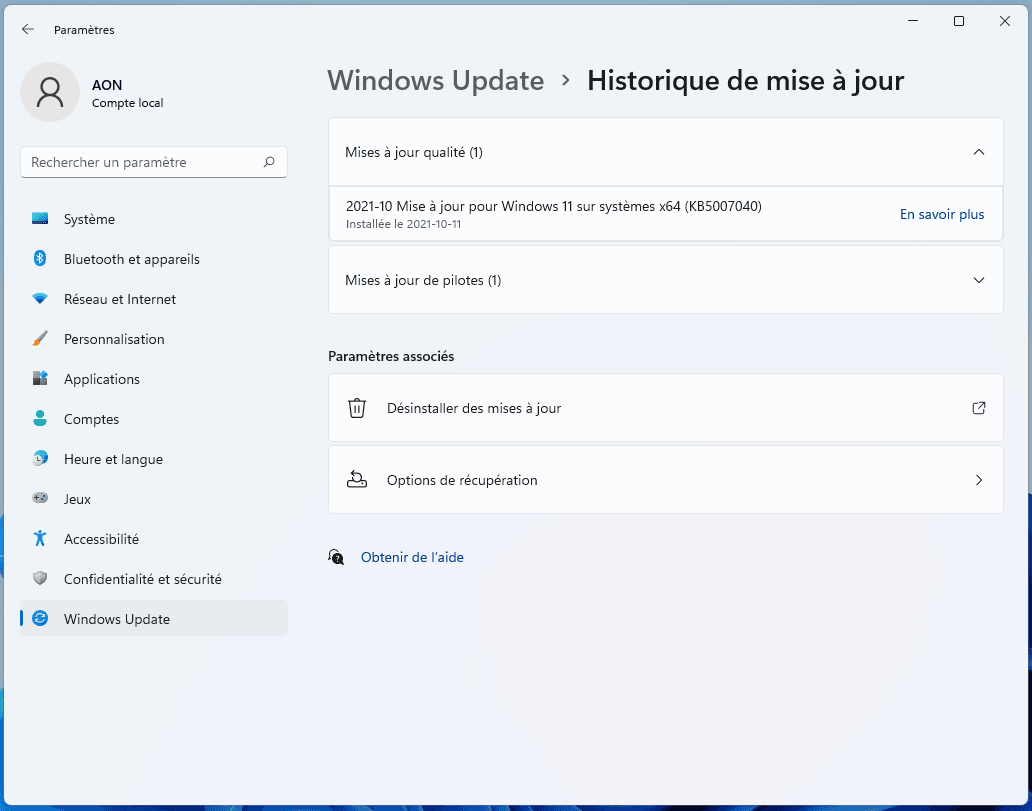Open Système settings category
Viewport: 1032px width, 811px height.
[154, 219]
